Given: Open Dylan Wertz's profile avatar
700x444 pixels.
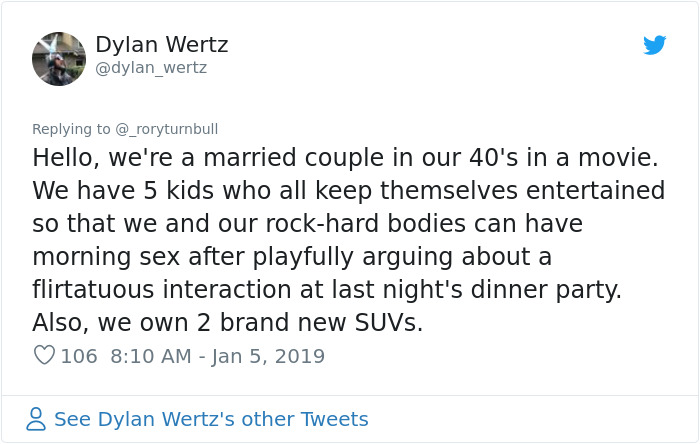Looking at the screenshot, I should tap(59, 59).
